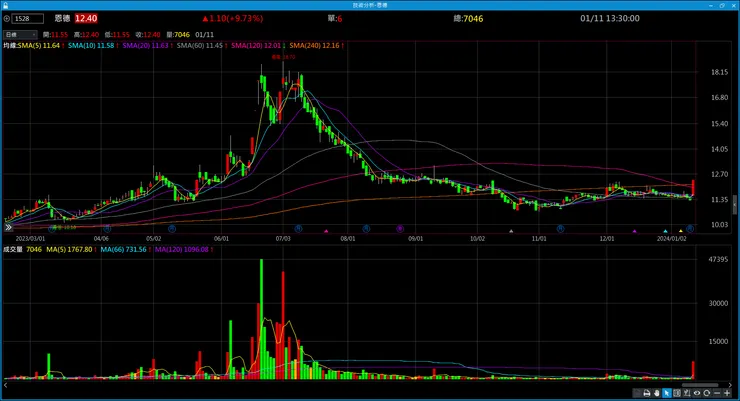Click the circular refresh icon
Viewport: 740px width, 401px height.
pos(706,393)
